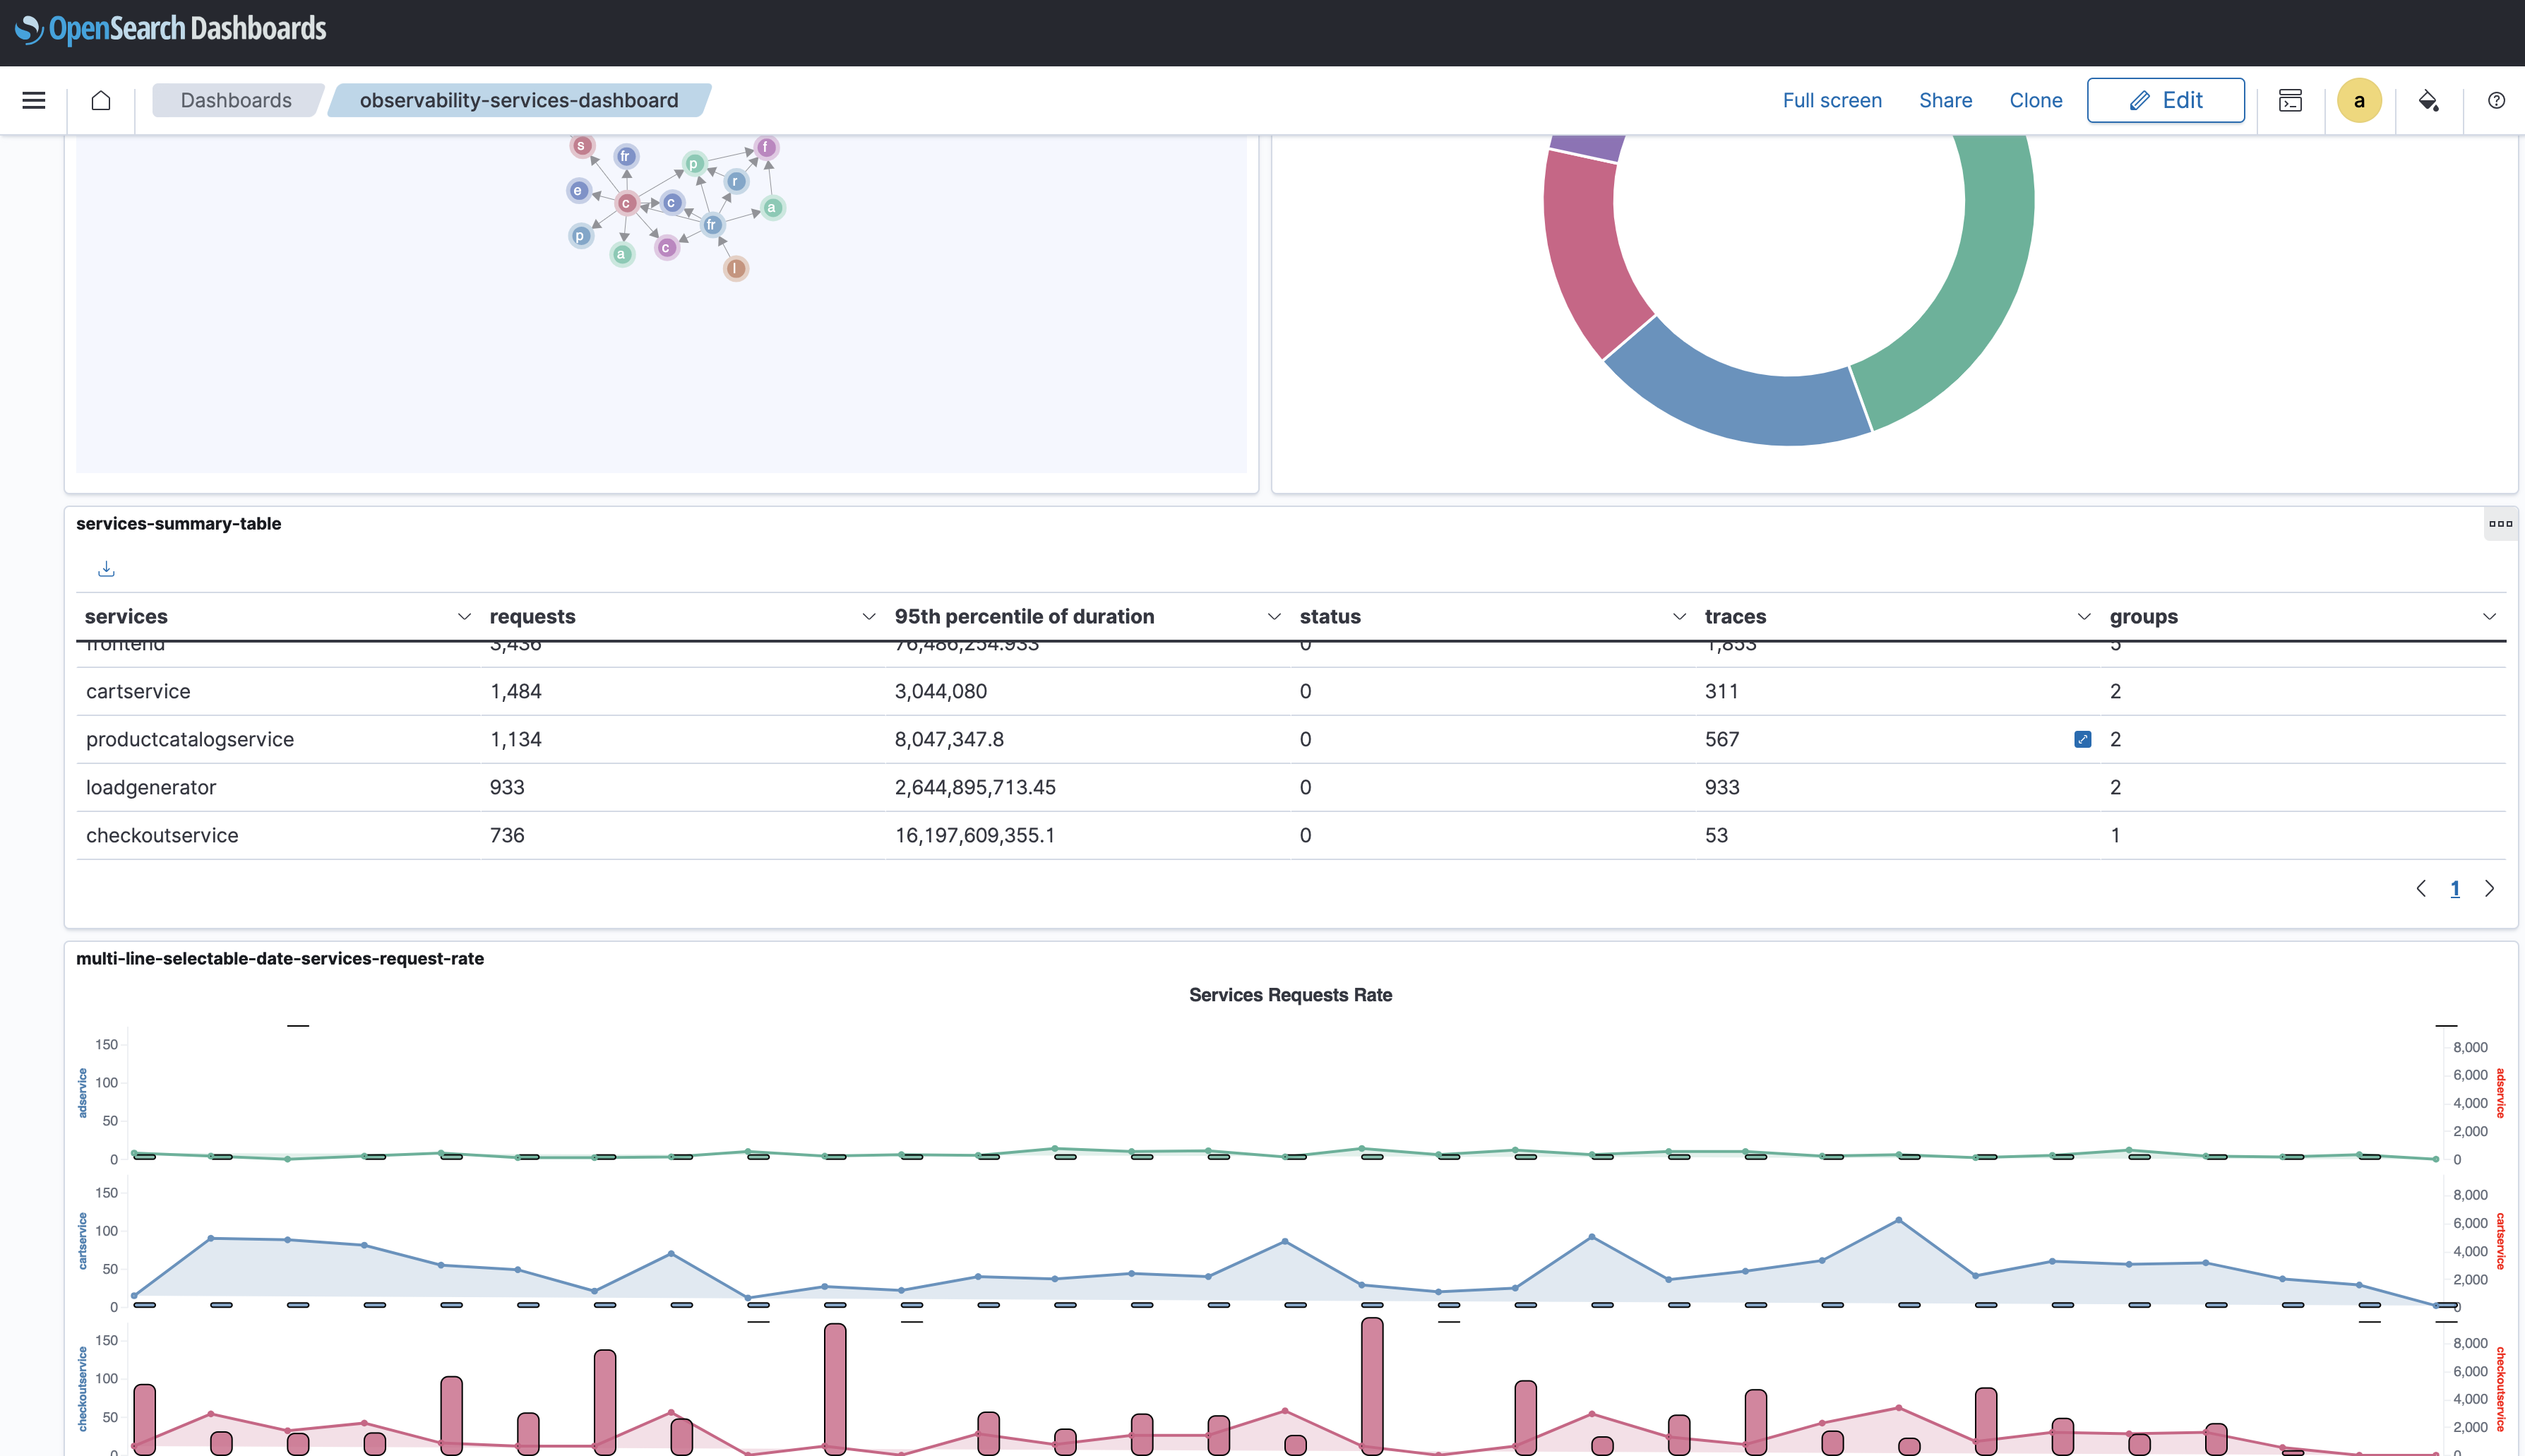This screenshot has height=1456, width=2525.
Task: Open requests column sort dropdown
Action: pyautogui.click(x=869, y=617)
